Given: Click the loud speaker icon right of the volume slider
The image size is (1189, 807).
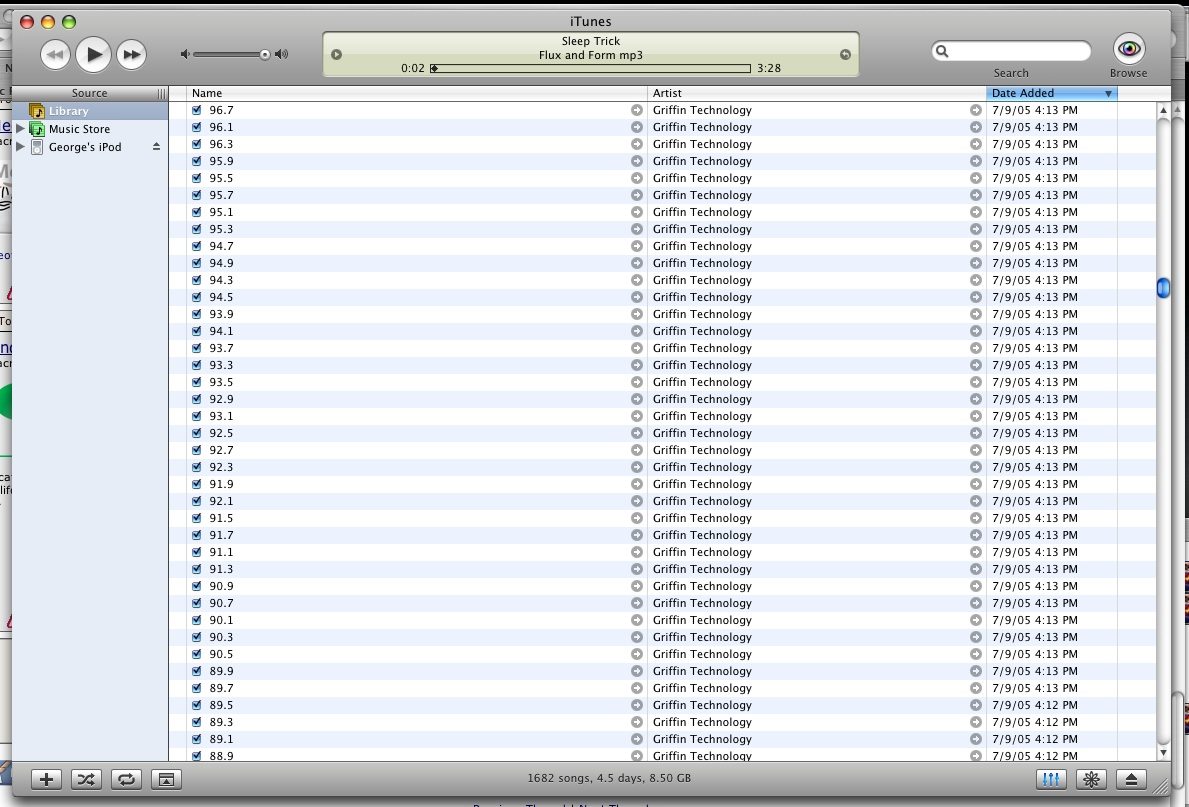Looking at the screenshot, I should (x=281, y=54).
